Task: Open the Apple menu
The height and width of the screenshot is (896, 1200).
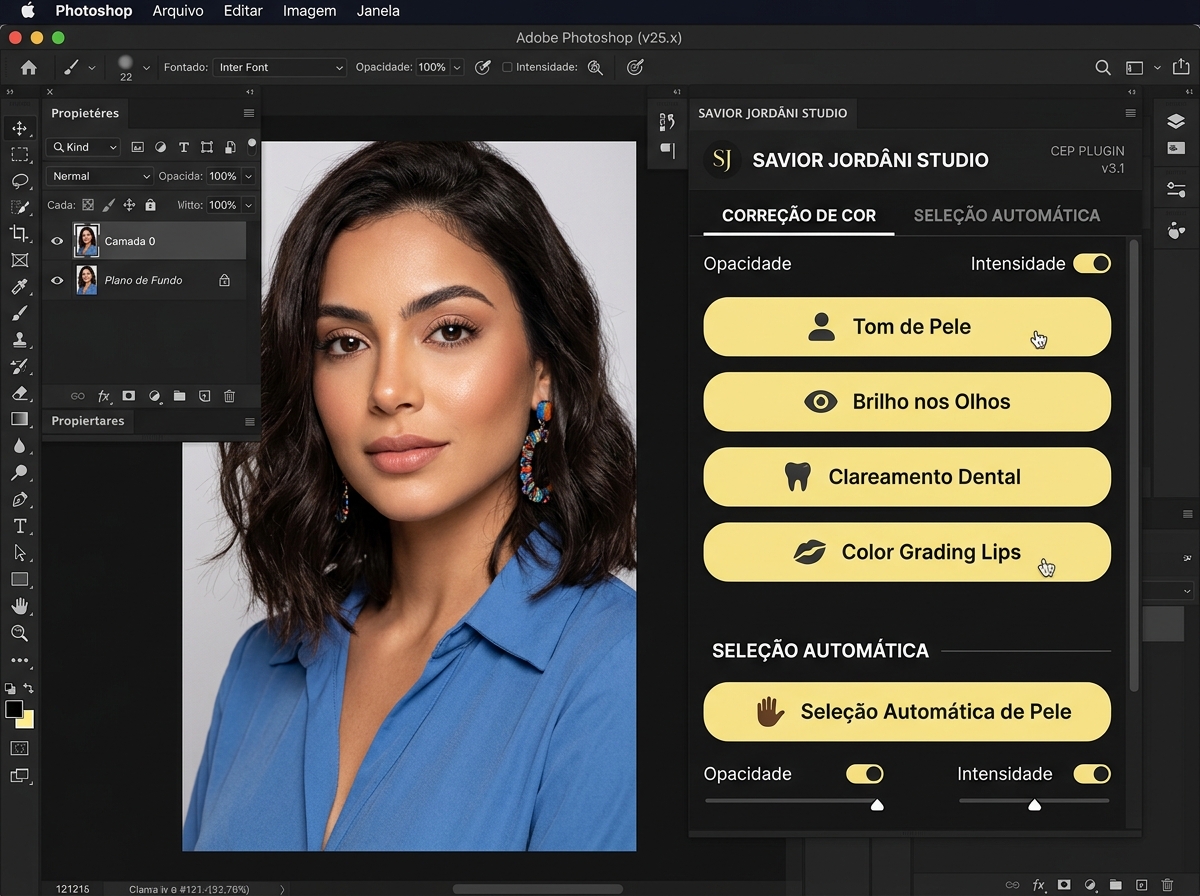Action: 27,11
